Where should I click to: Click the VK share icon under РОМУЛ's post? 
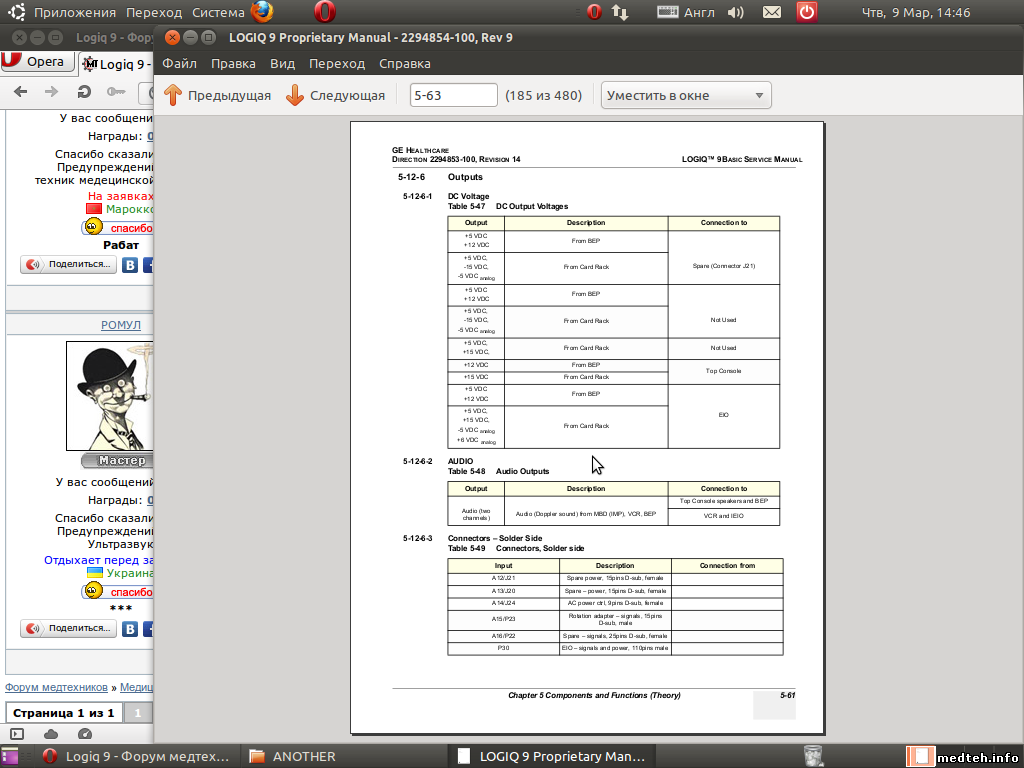[x=130, y=629]
